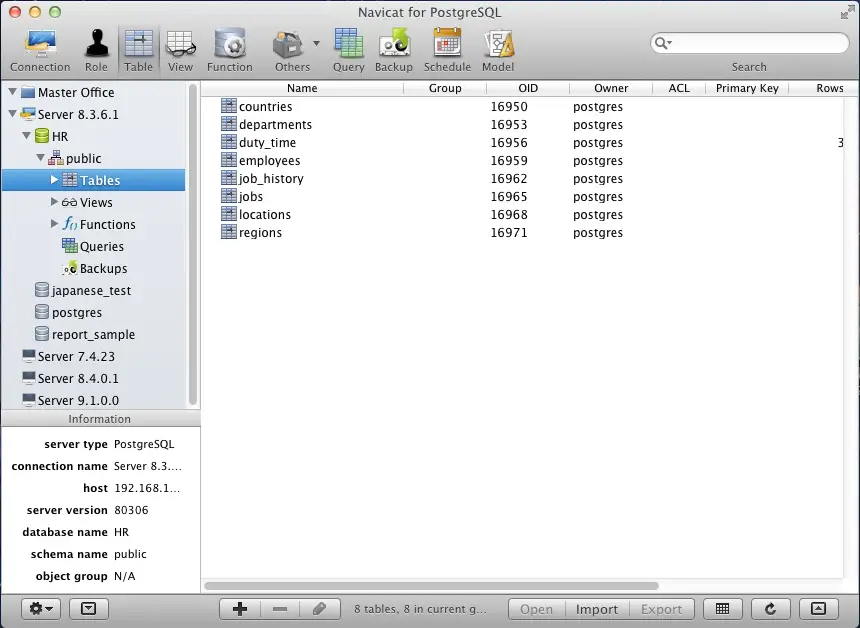Click the sidebar vertical scrollbar
Image resolution: width=860 pixels, height=628 pixels.
(193, 244)
